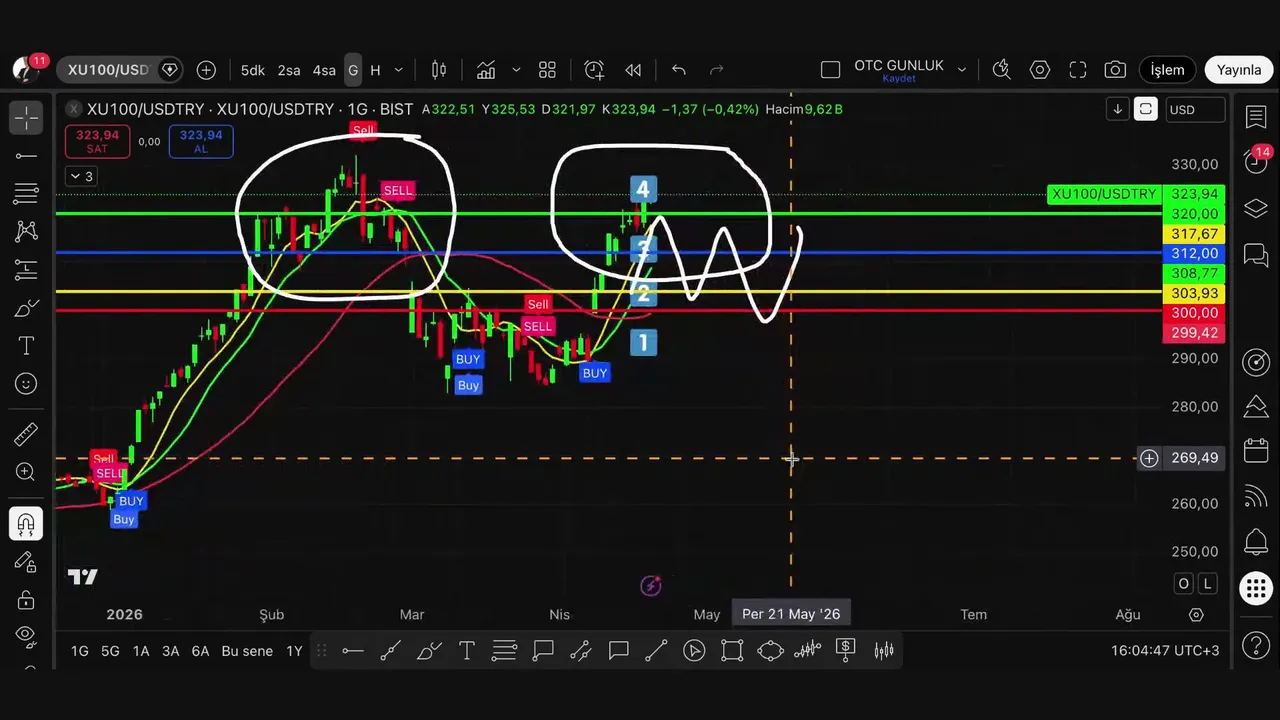This screenshot has width=1280, height=720.
Task: Open chart settings hexagon icon
Action: click(1040, 70)
